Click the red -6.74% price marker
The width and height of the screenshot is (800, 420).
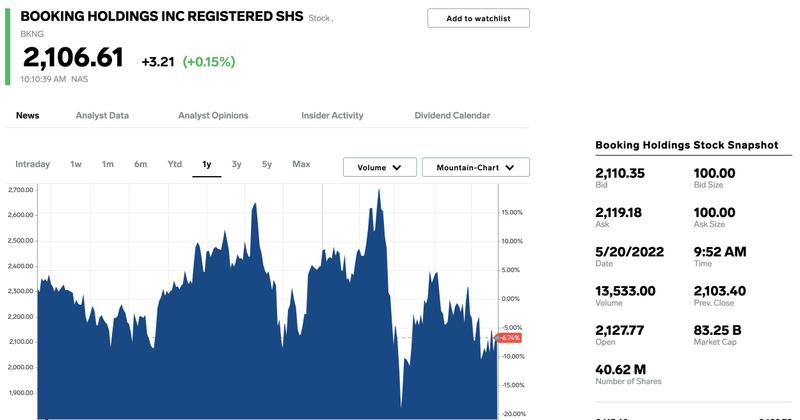(510, 338)
